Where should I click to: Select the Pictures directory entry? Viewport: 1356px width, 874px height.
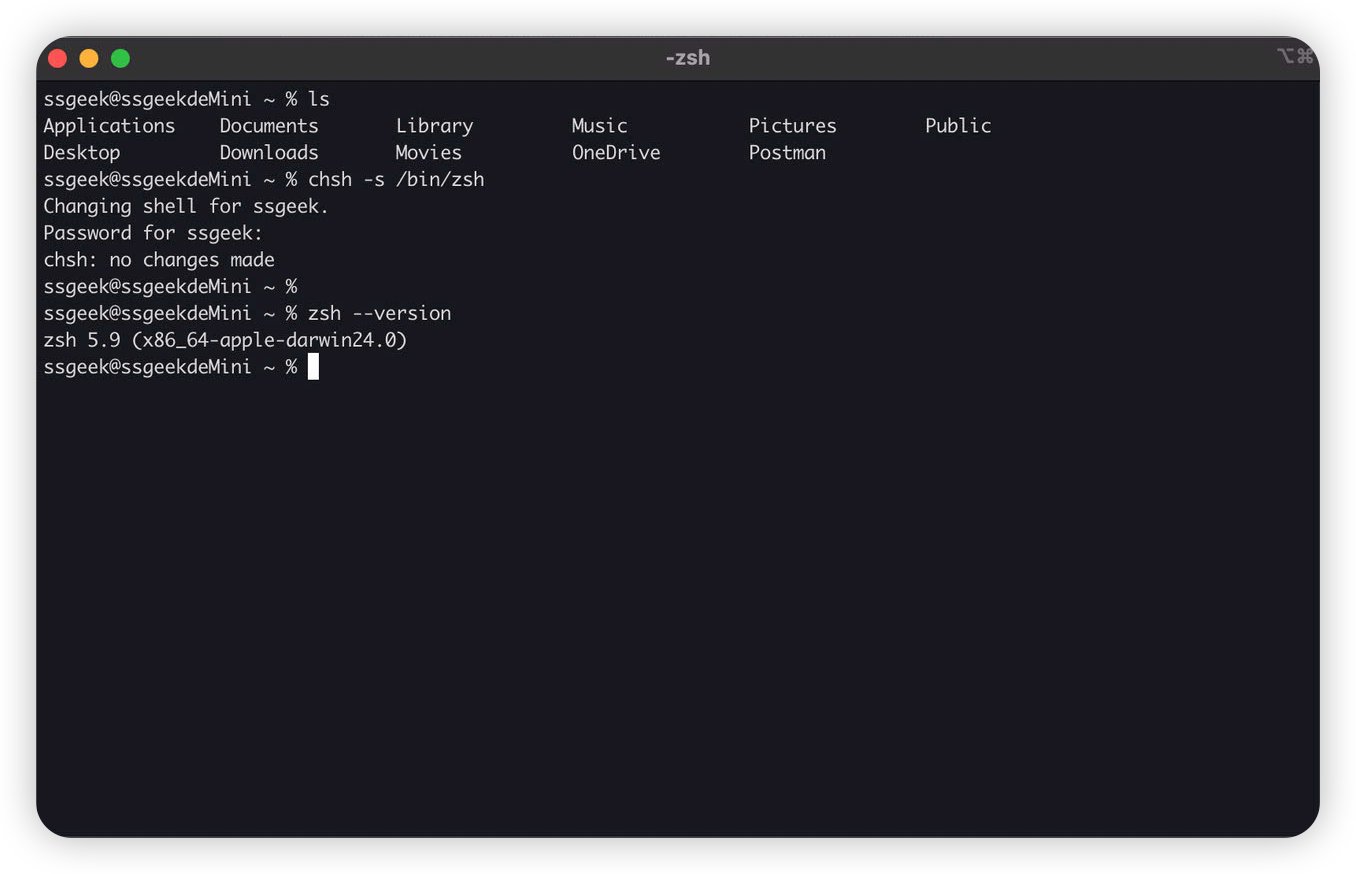(792, 126)
